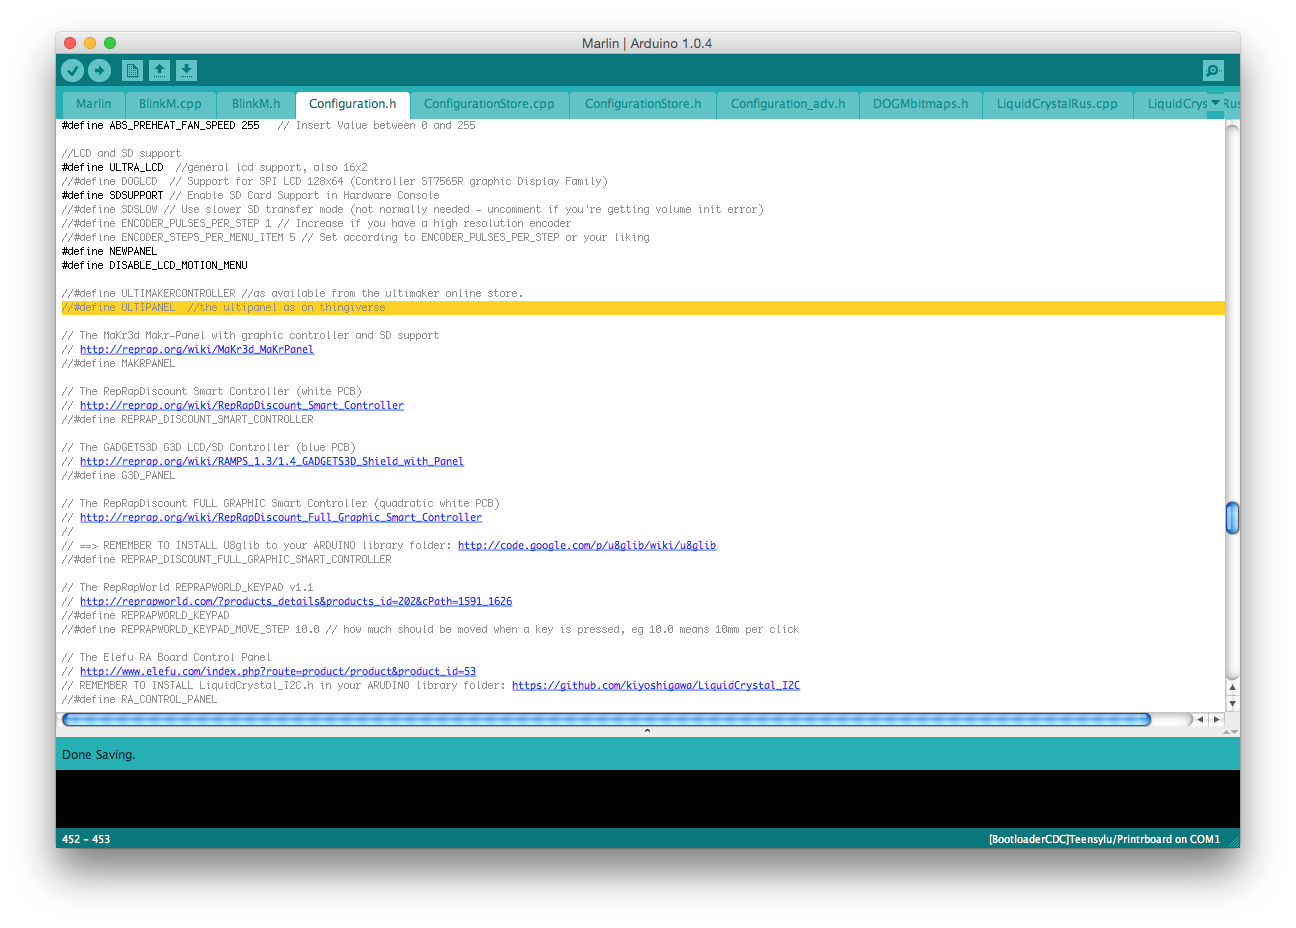1296x928 pixels.
Task: Click the ENCODER_PULSES_PER_STEP define line
Action: click(x=316, y=224)
